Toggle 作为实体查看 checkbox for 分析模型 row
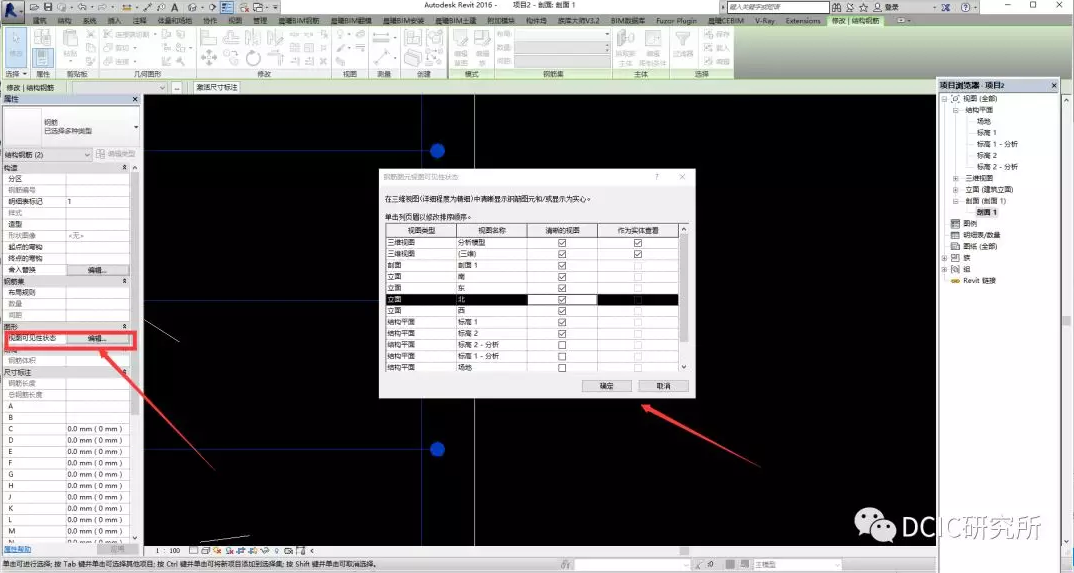This screenshot has width=1074, height=573. (638, 242)
